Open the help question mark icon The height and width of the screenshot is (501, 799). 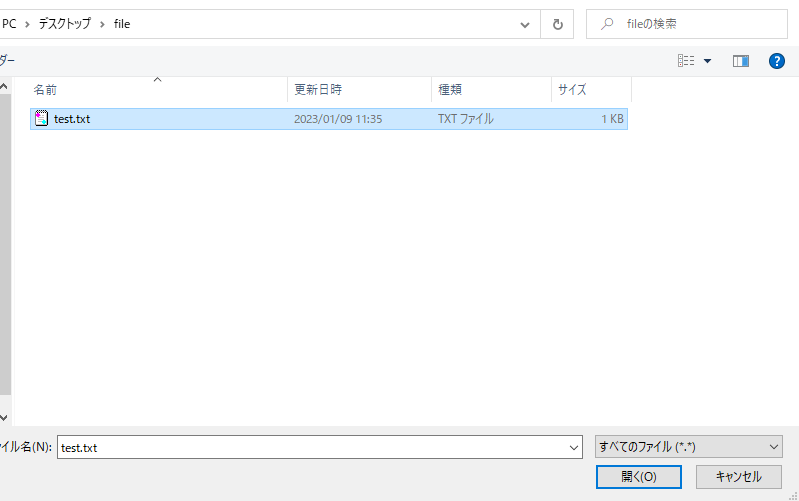click(777, 61)
